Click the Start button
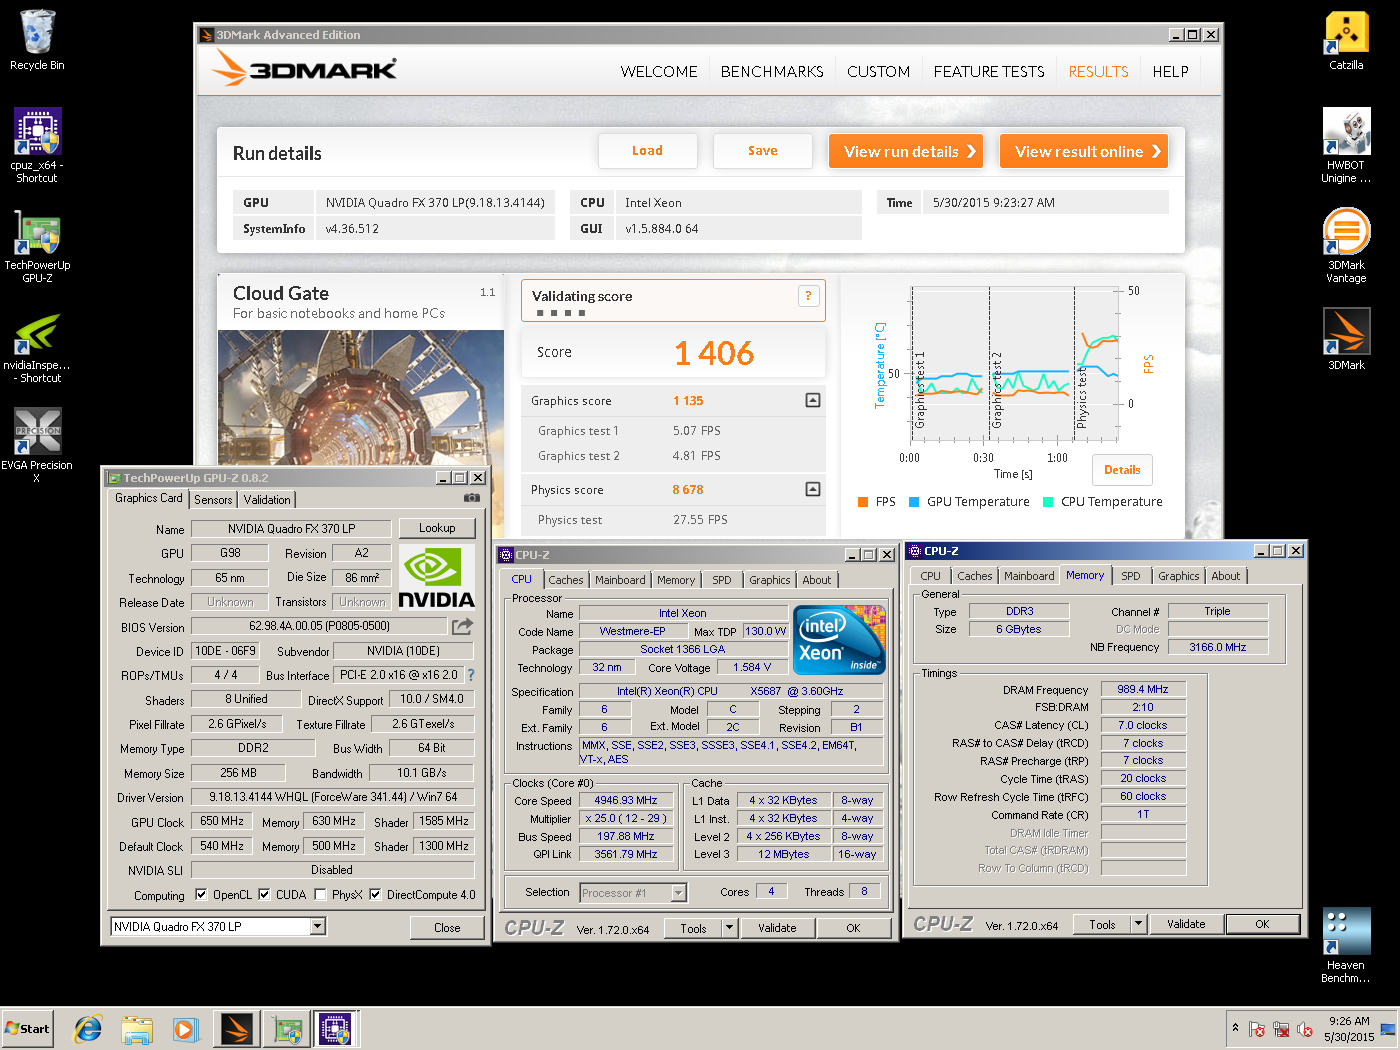This screenshot has height=1050, width=1400. [27, 1029]
